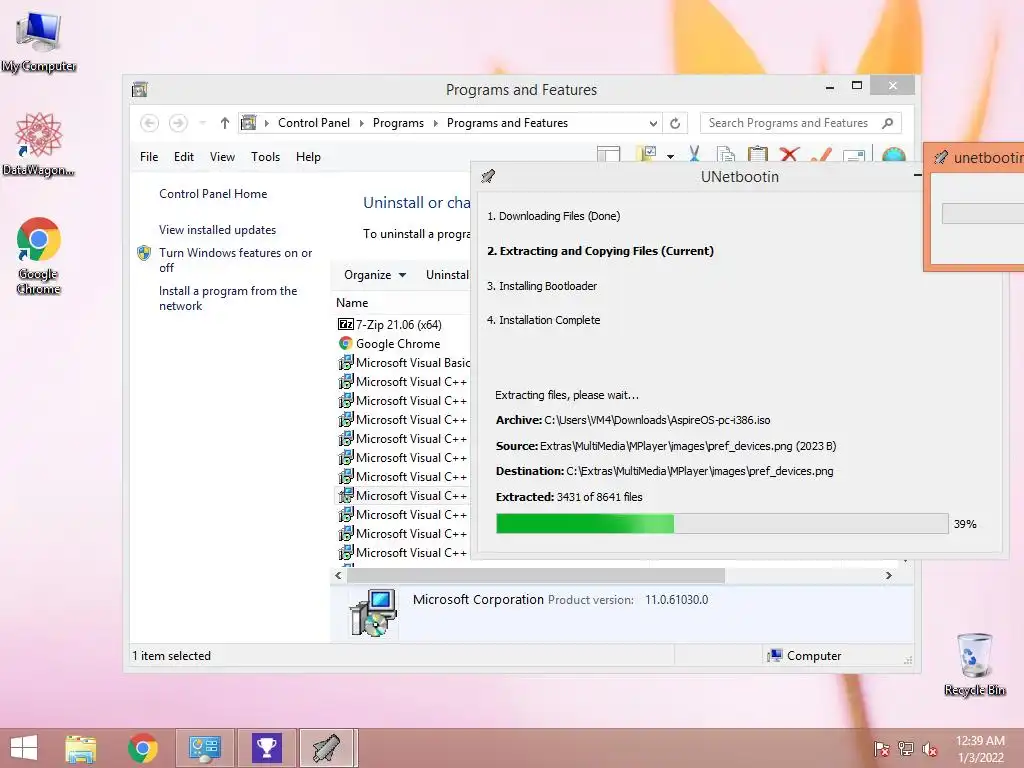Viewport: 1024px width, 768px height.
Task: Click the taskbar clock showing 12:39 AM
Action: click(x=980, y=749)
